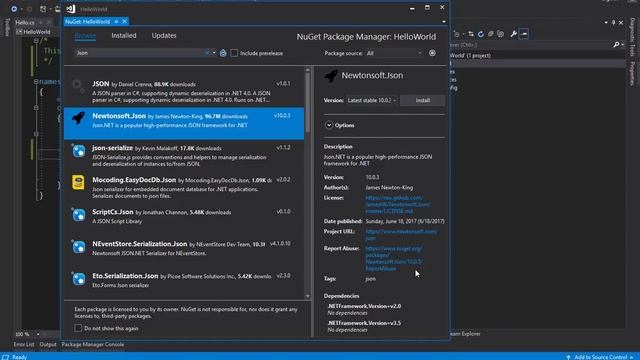Open Solution Explorer search options dropdown

point(622,44)
